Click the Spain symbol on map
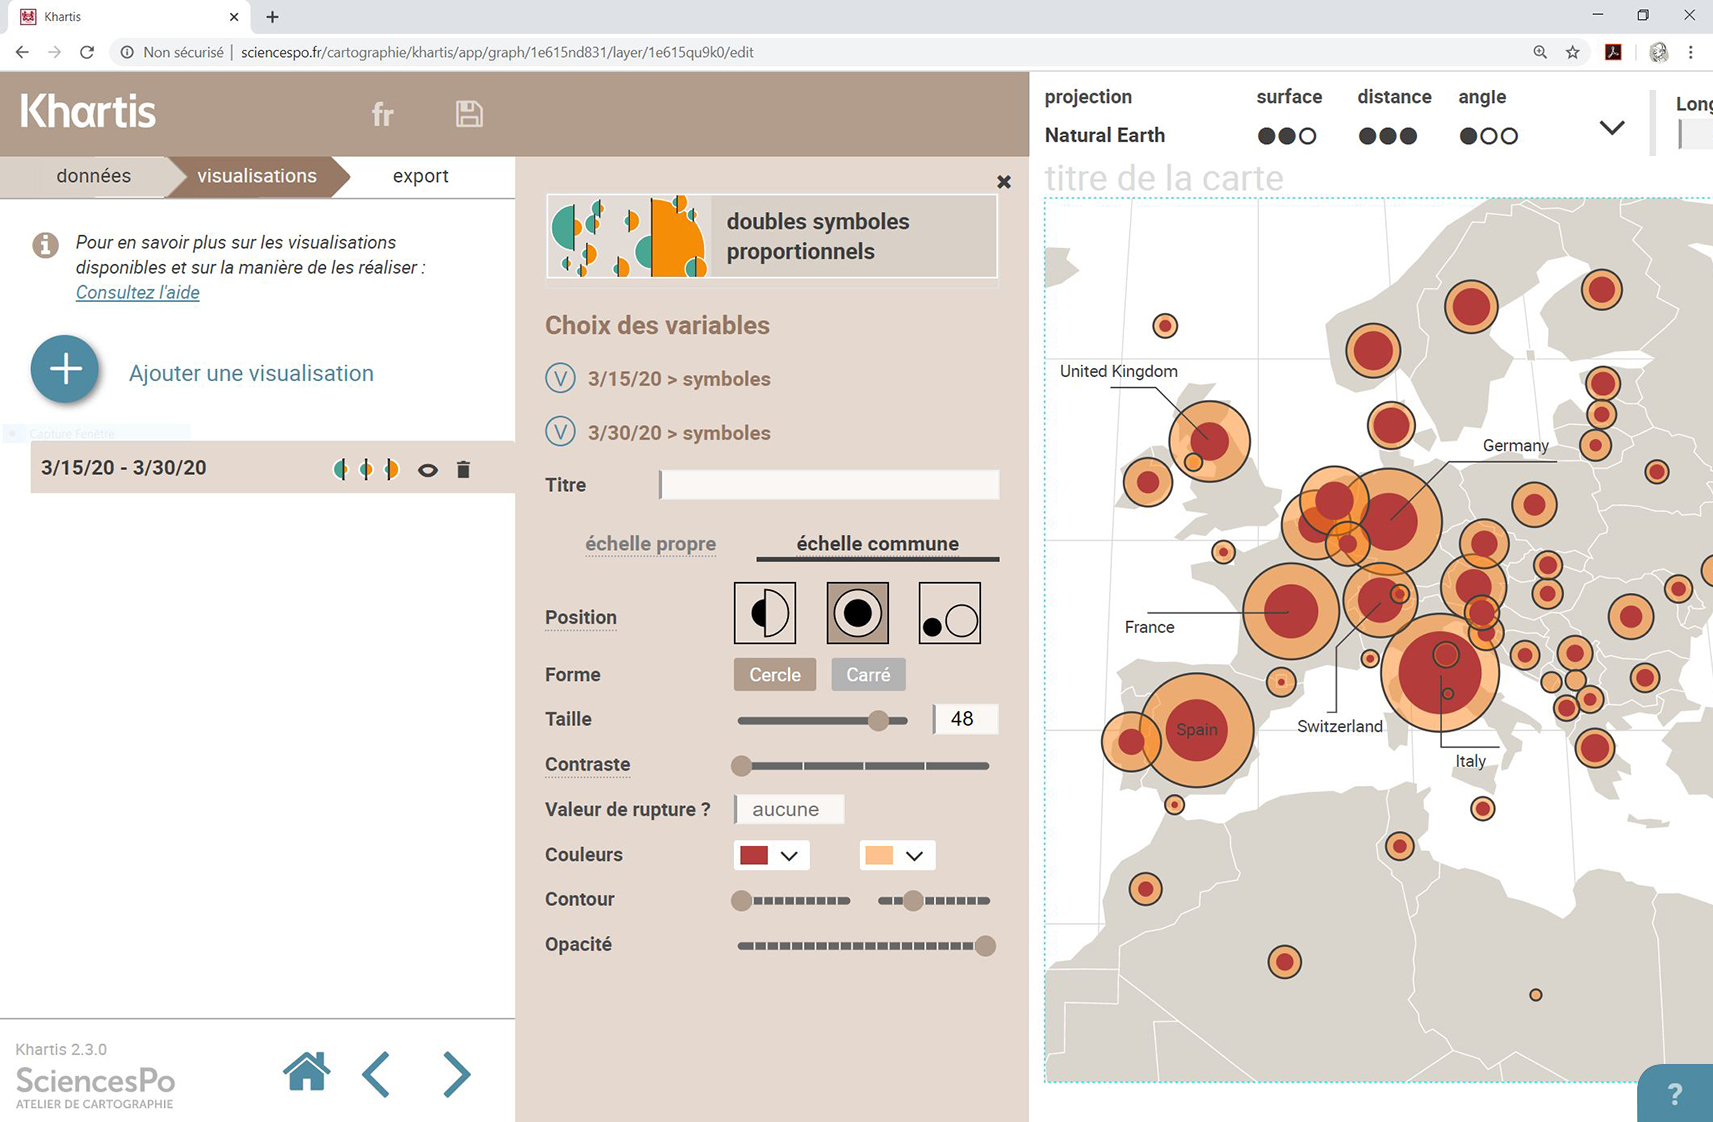Viewport: 1713px width, 1122px height. pyautogui.click(x=1197, y=730)
